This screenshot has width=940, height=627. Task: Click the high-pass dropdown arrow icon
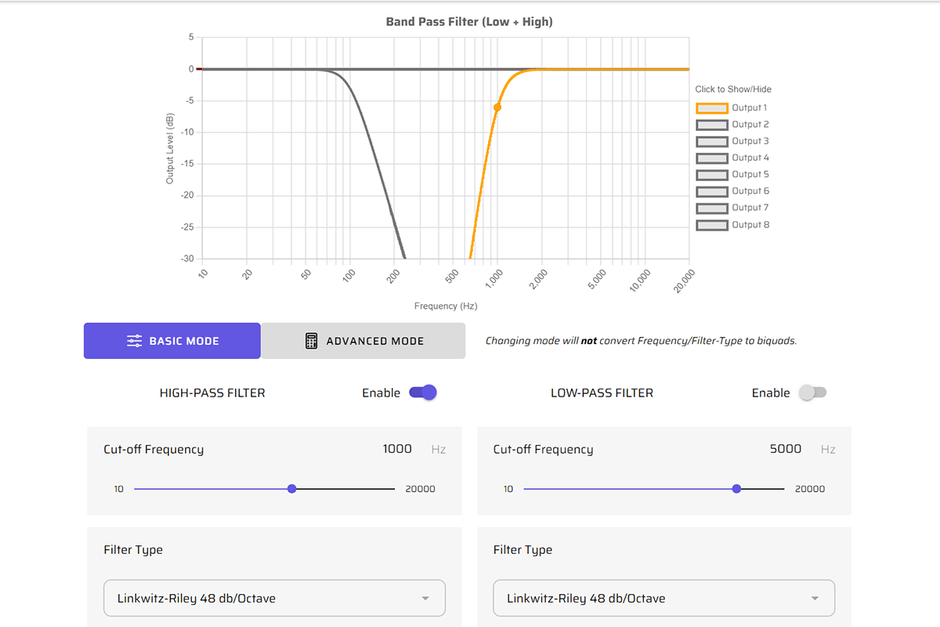(425, 598)
